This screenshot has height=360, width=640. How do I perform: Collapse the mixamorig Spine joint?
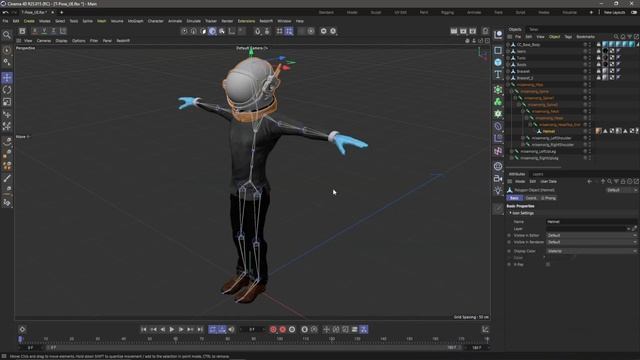point(512,91)
